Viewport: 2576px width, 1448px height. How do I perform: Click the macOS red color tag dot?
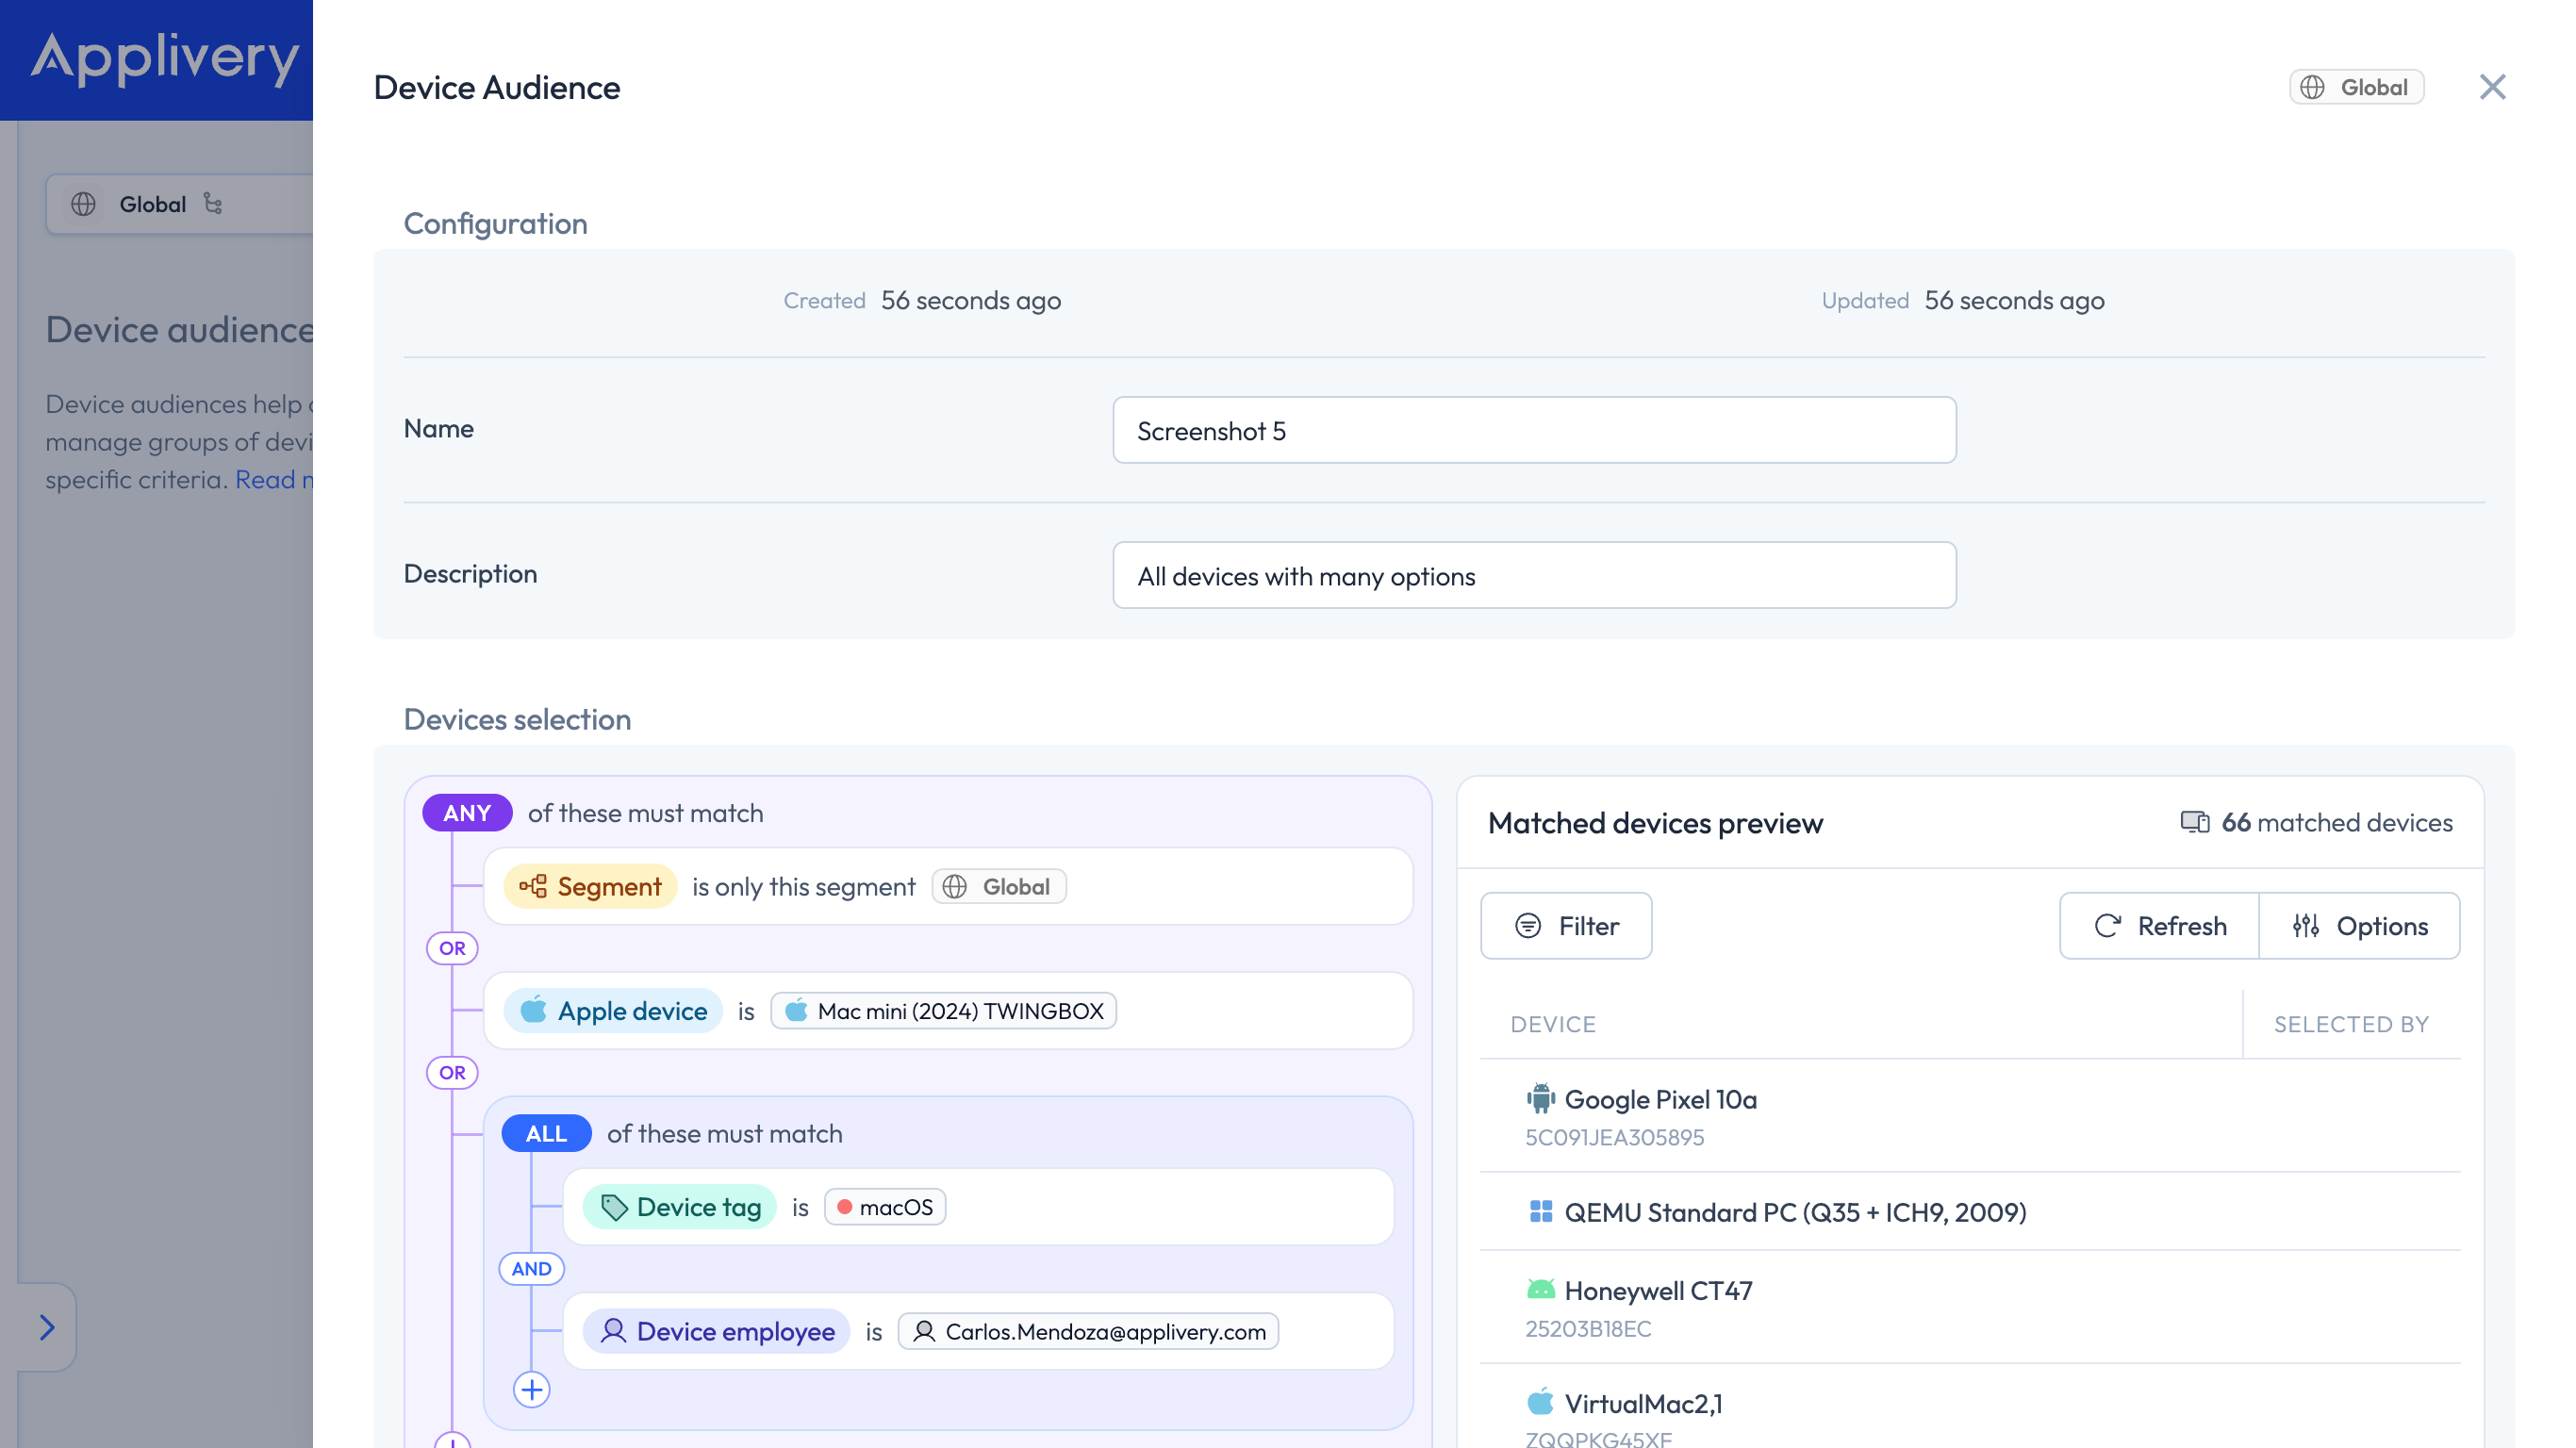(x=845, y=1207)
